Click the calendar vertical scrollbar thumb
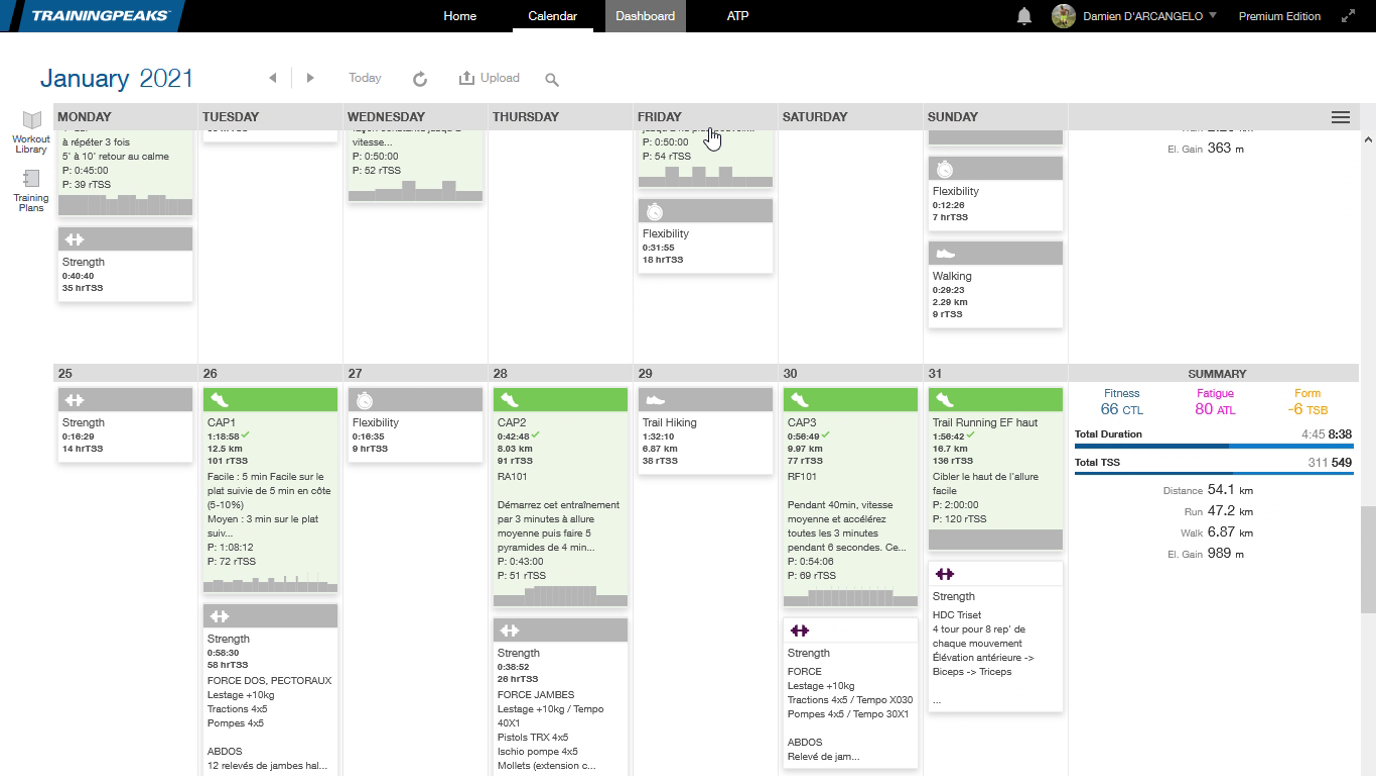 click(x=1367, y=560)
